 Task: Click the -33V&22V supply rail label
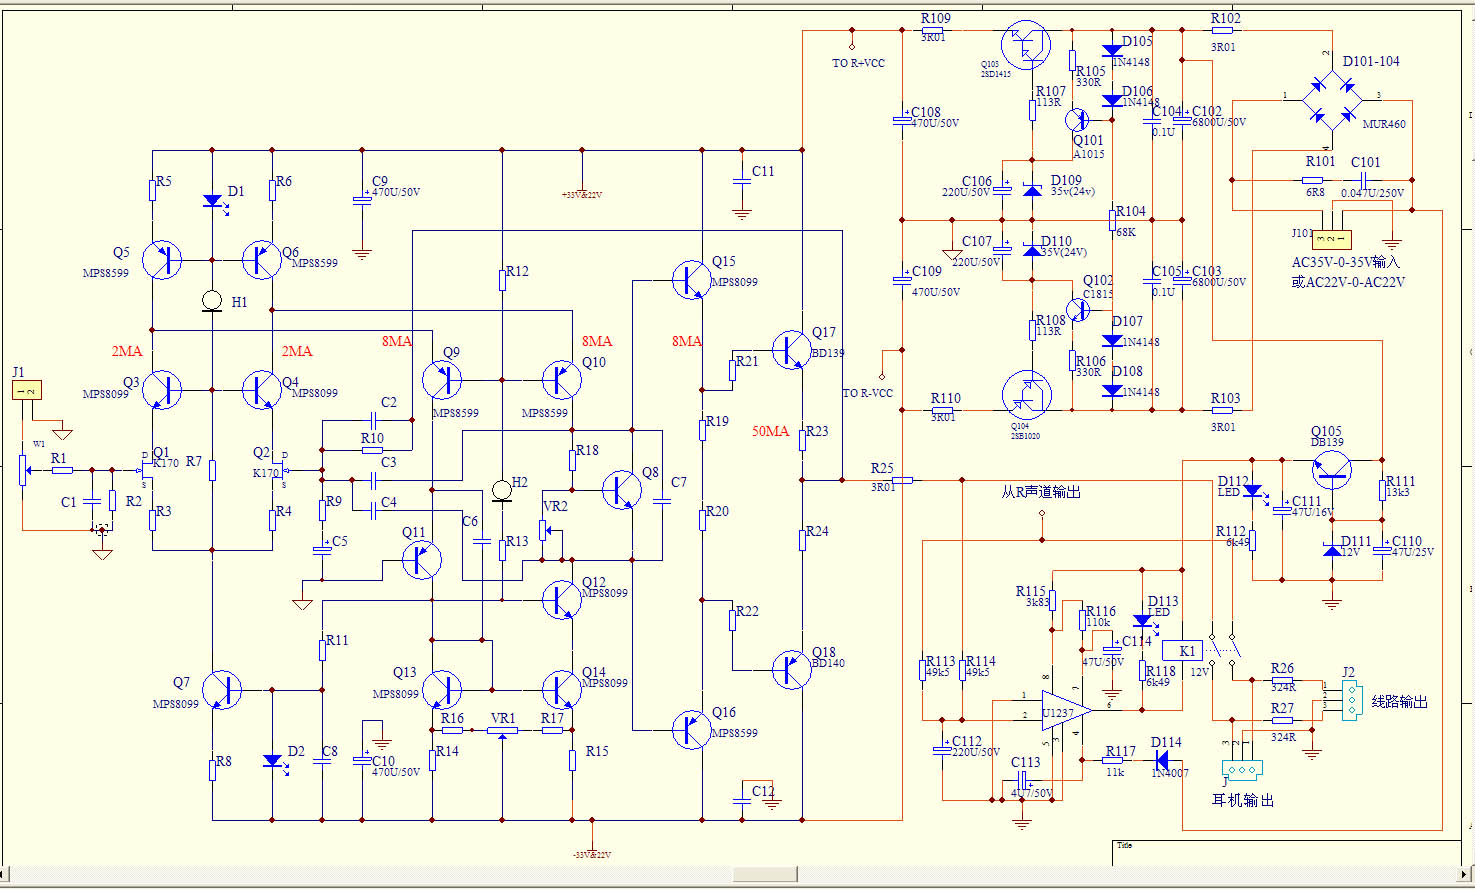tap(592, 855)
